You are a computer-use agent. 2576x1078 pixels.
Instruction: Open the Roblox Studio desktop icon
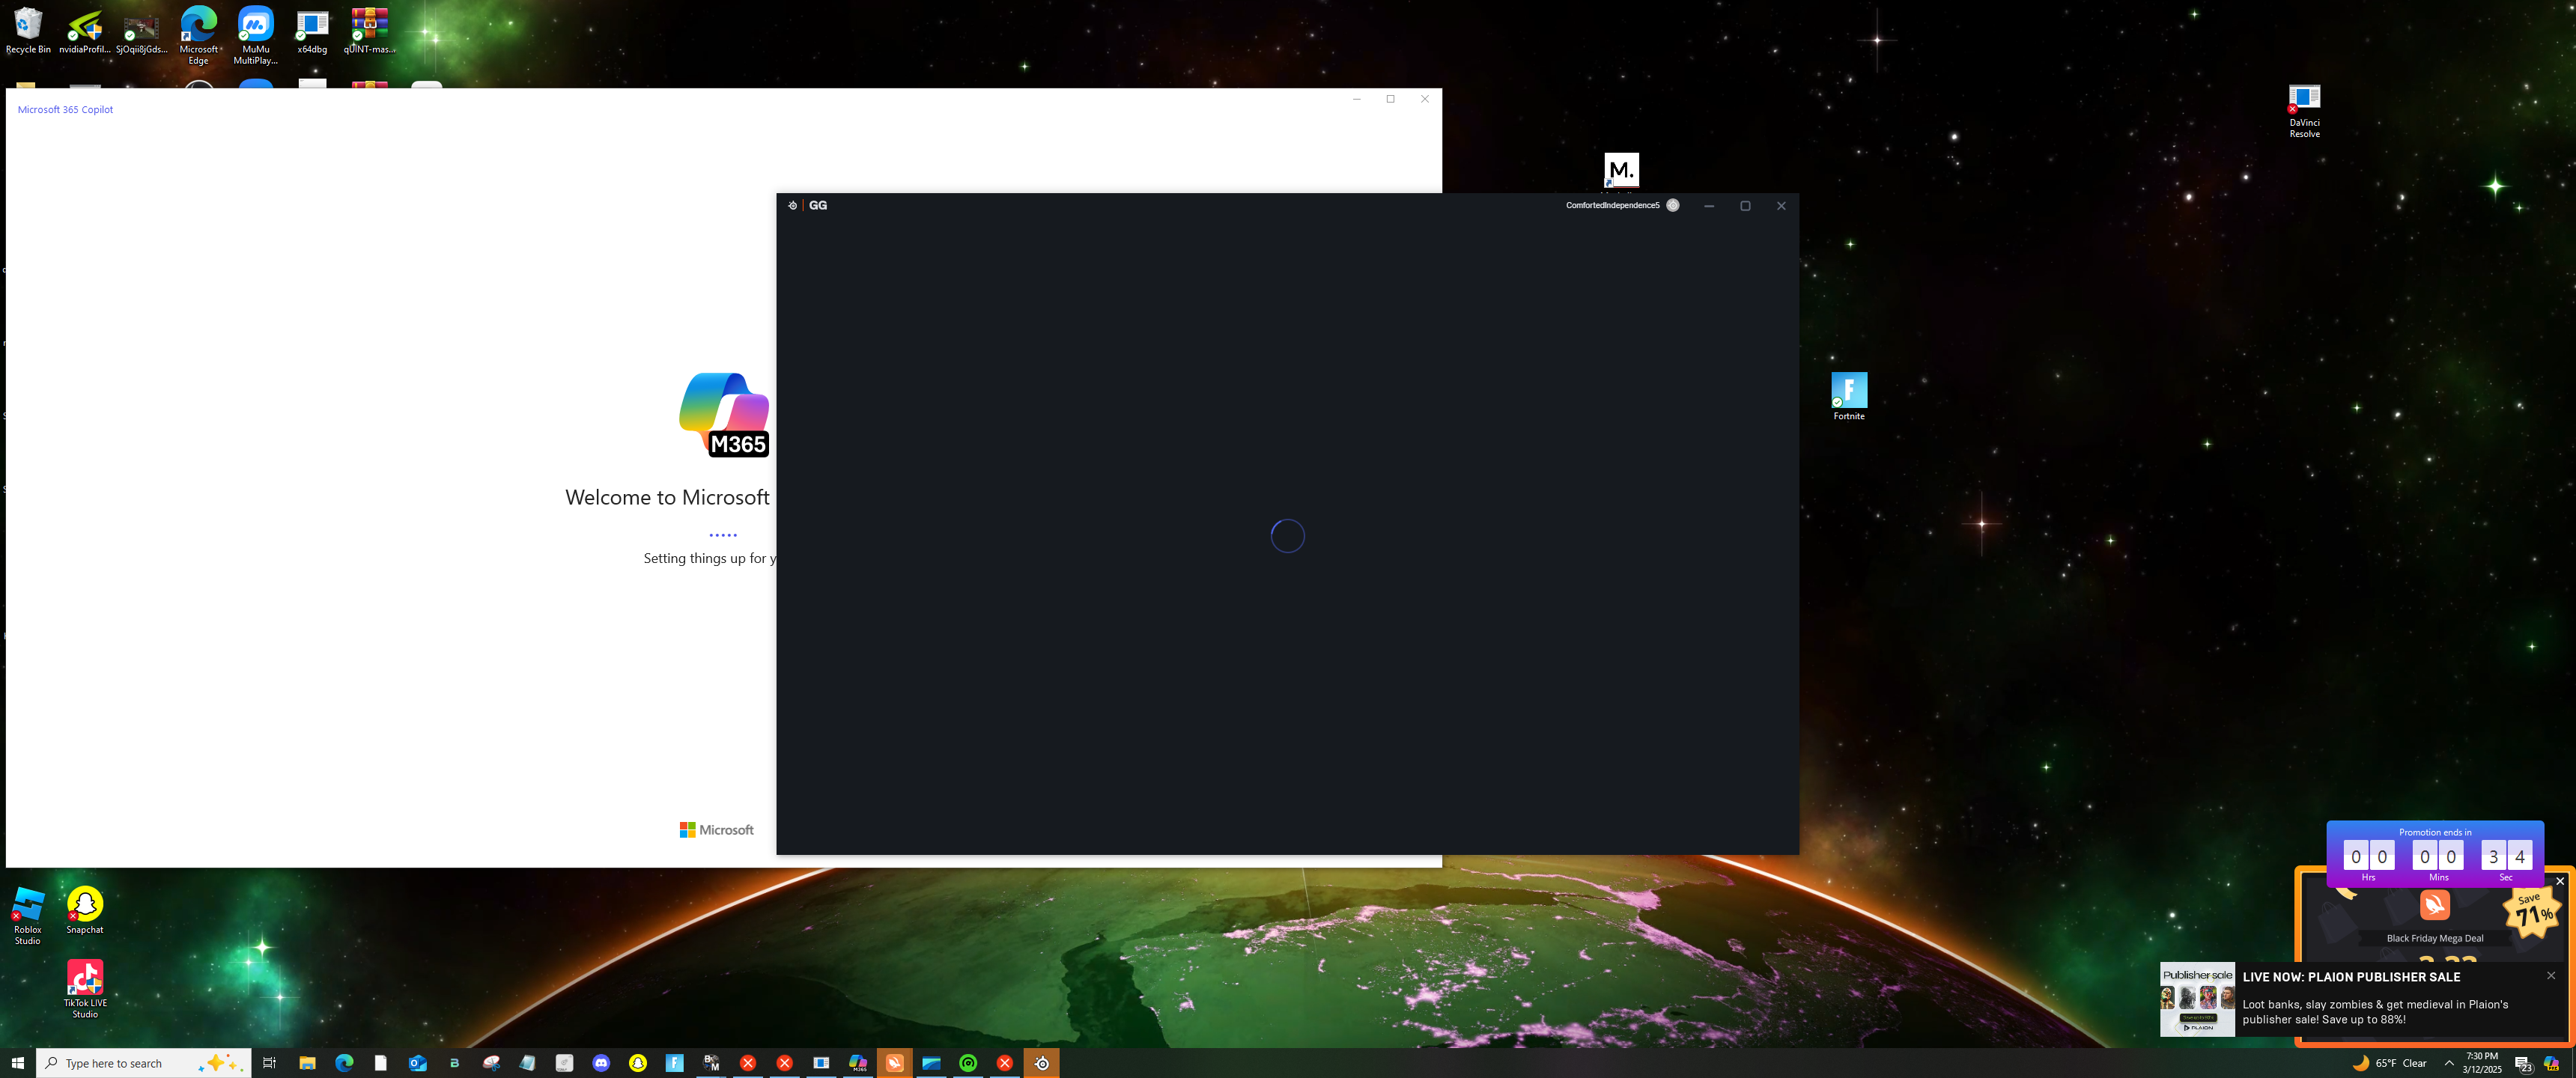28,915
